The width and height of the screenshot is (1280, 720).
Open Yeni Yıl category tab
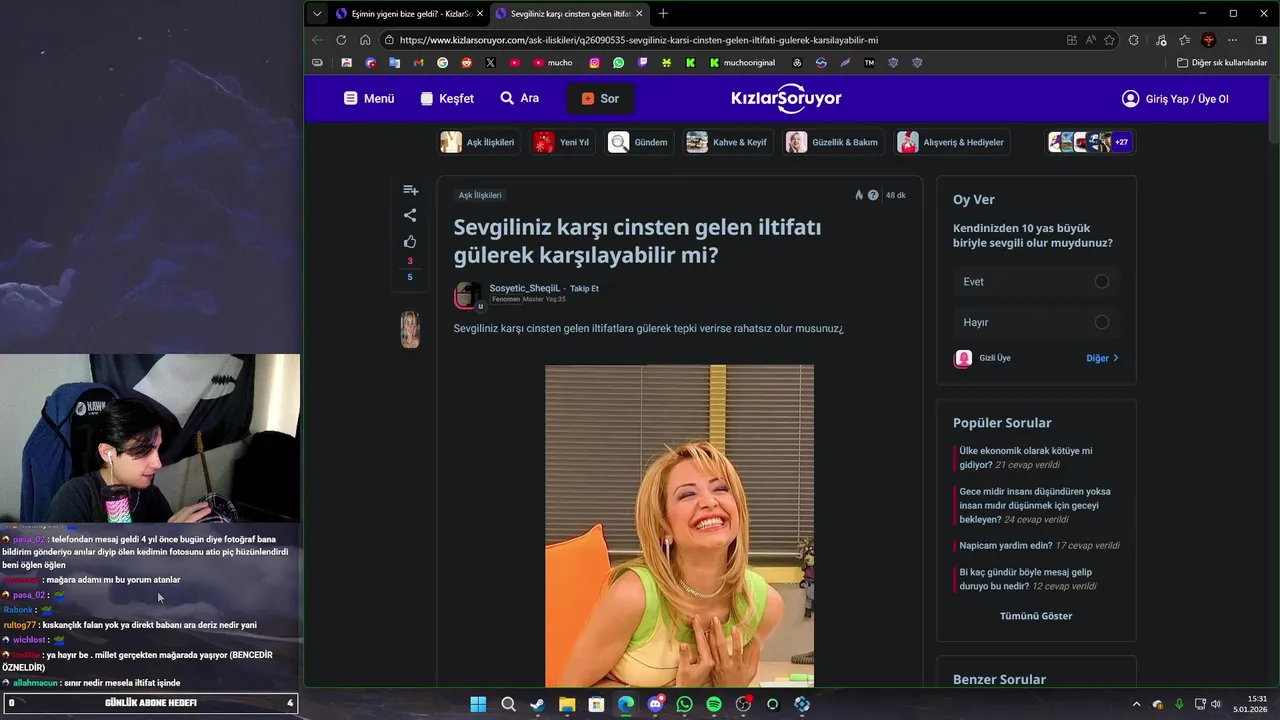[x=562, y=142]
